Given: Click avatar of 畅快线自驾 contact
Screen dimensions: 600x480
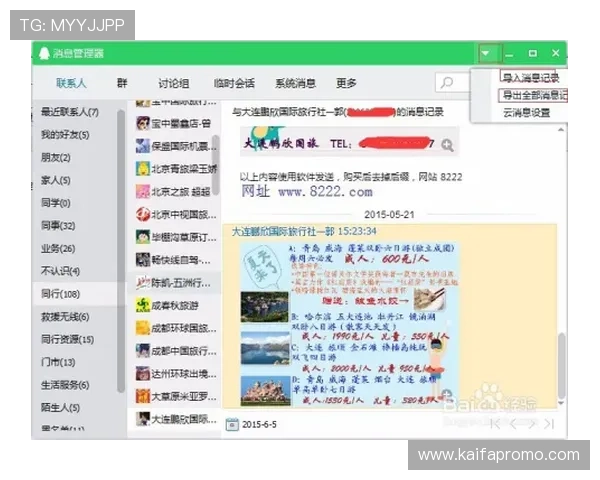Looking at the screenshot, I should coord(143,260).
